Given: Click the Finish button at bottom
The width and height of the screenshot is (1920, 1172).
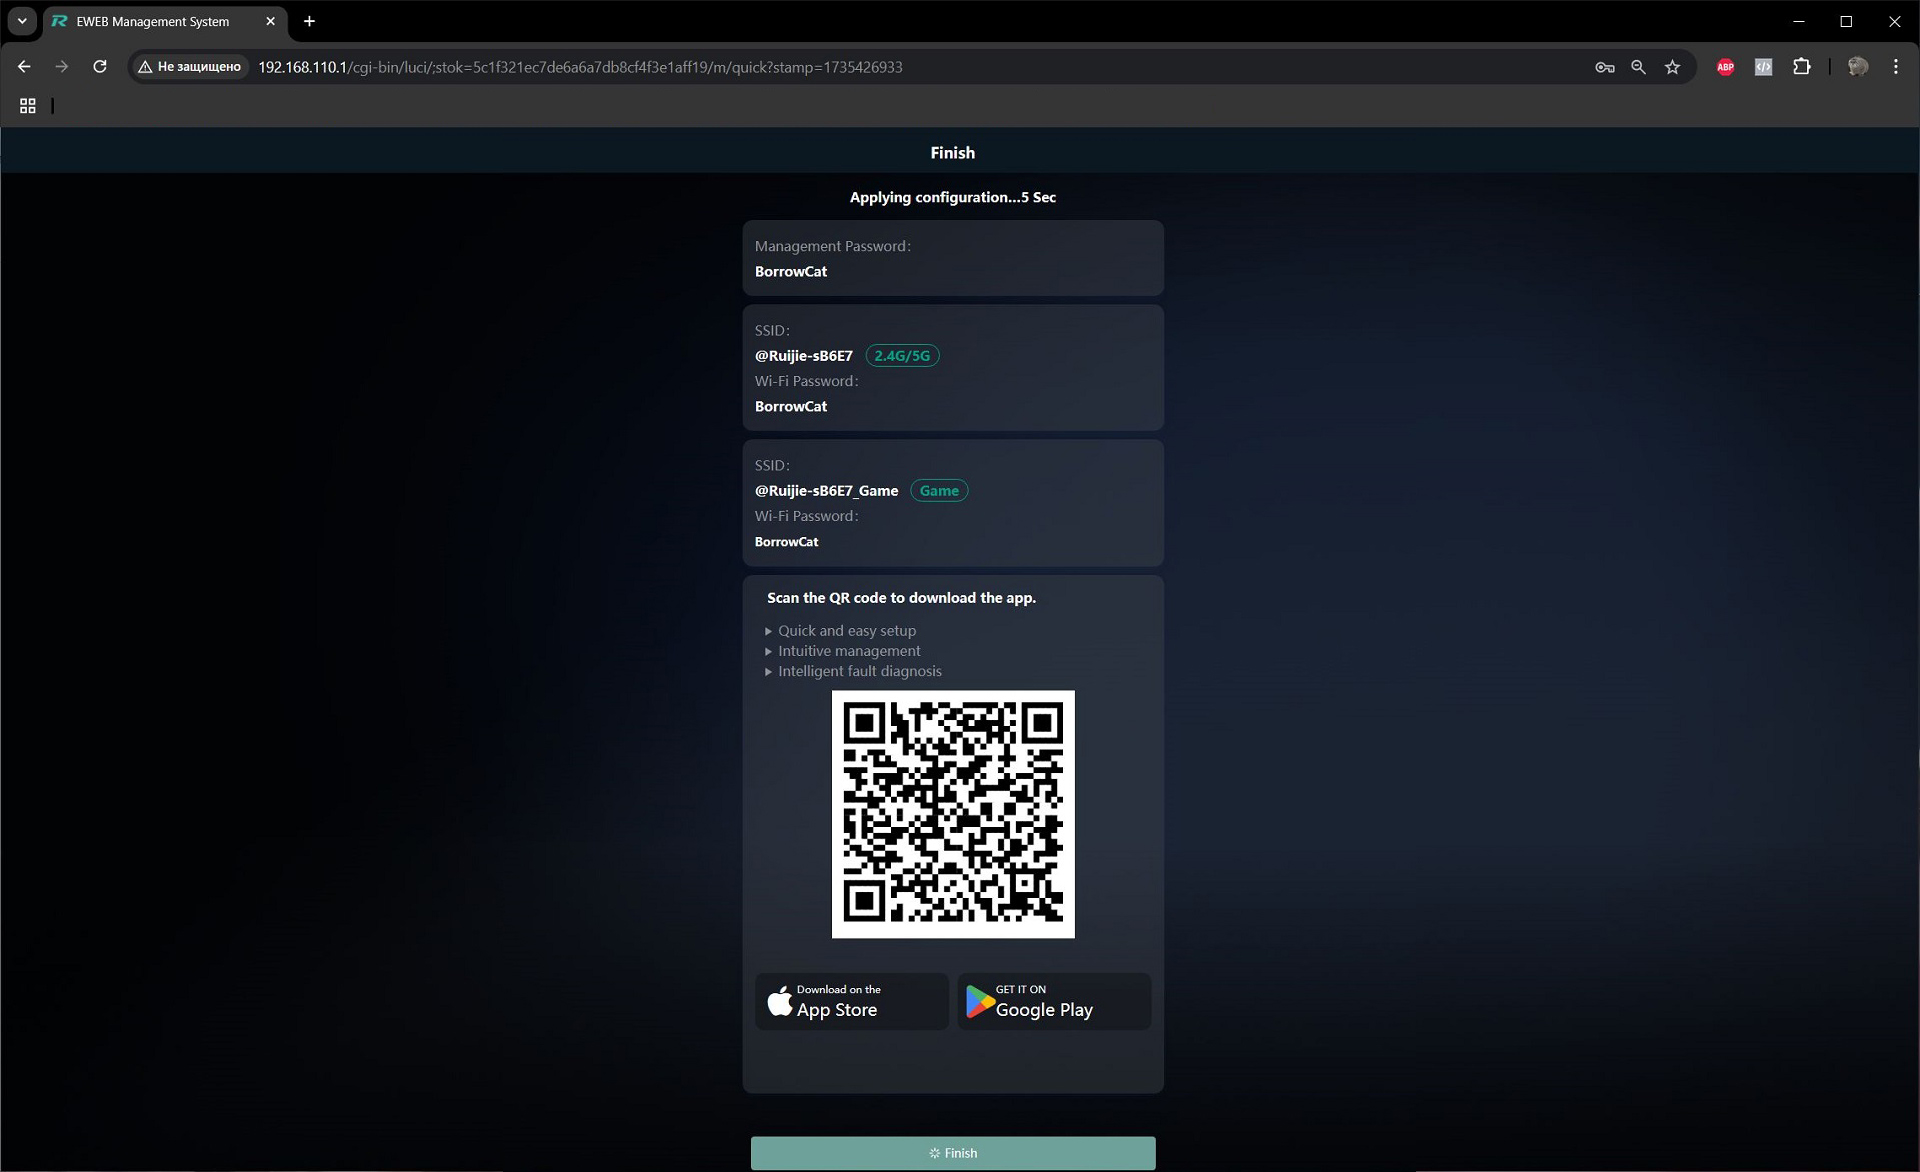Looking at the screenshot, I should pos(953,1153).
